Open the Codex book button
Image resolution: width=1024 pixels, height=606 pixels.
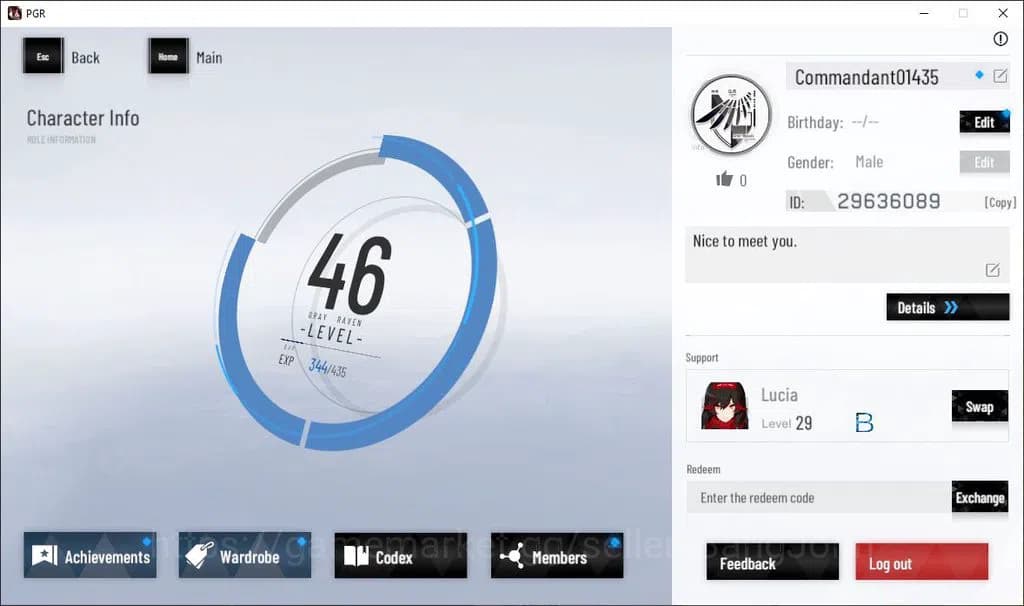pyautogui.click(x=400, y=556)
